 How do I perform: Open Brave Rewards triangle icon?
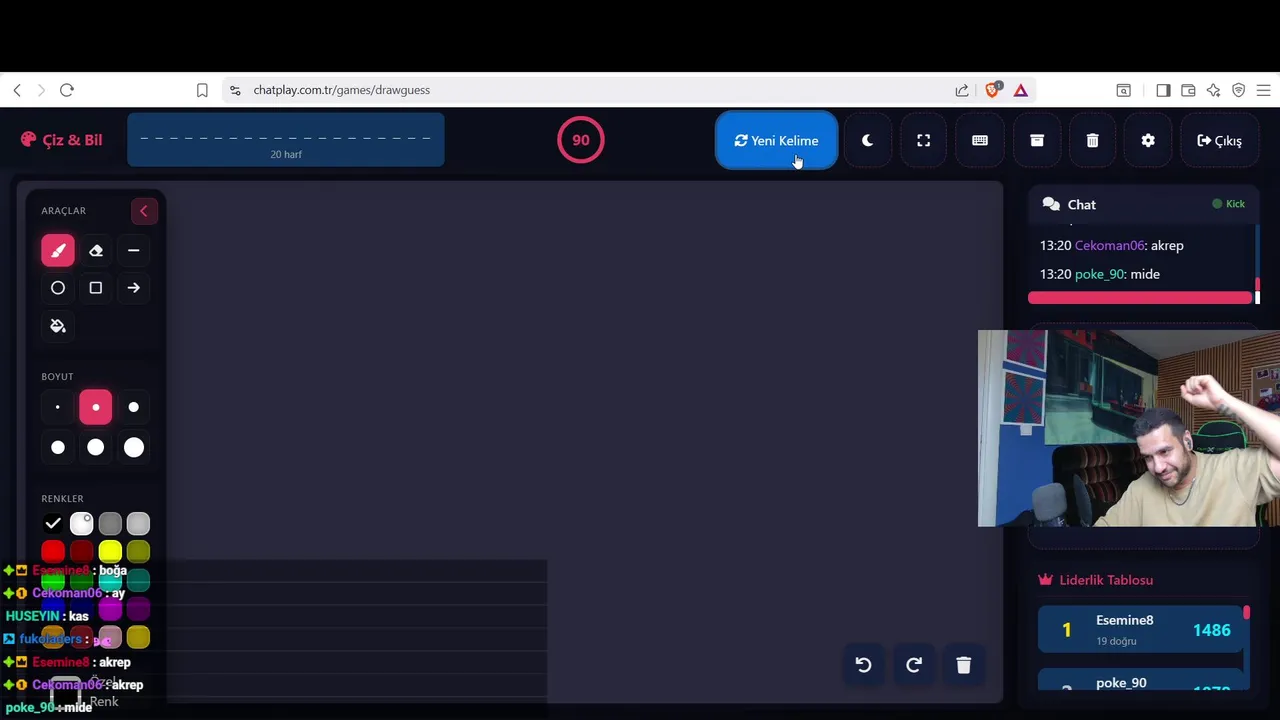[x=1020, y=90]
